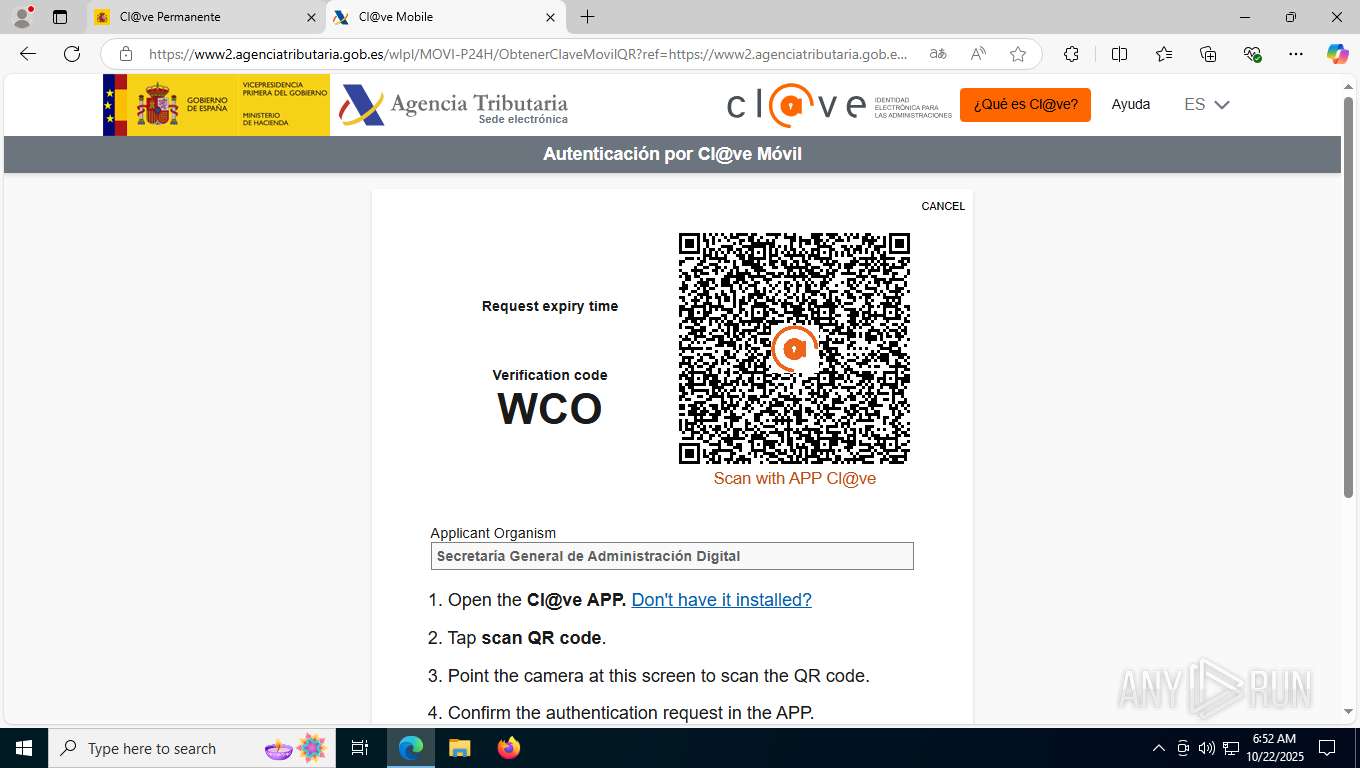Click CANCEL to abort authentication
This screenshot has width=1360, height=768.
click(943, 206)
